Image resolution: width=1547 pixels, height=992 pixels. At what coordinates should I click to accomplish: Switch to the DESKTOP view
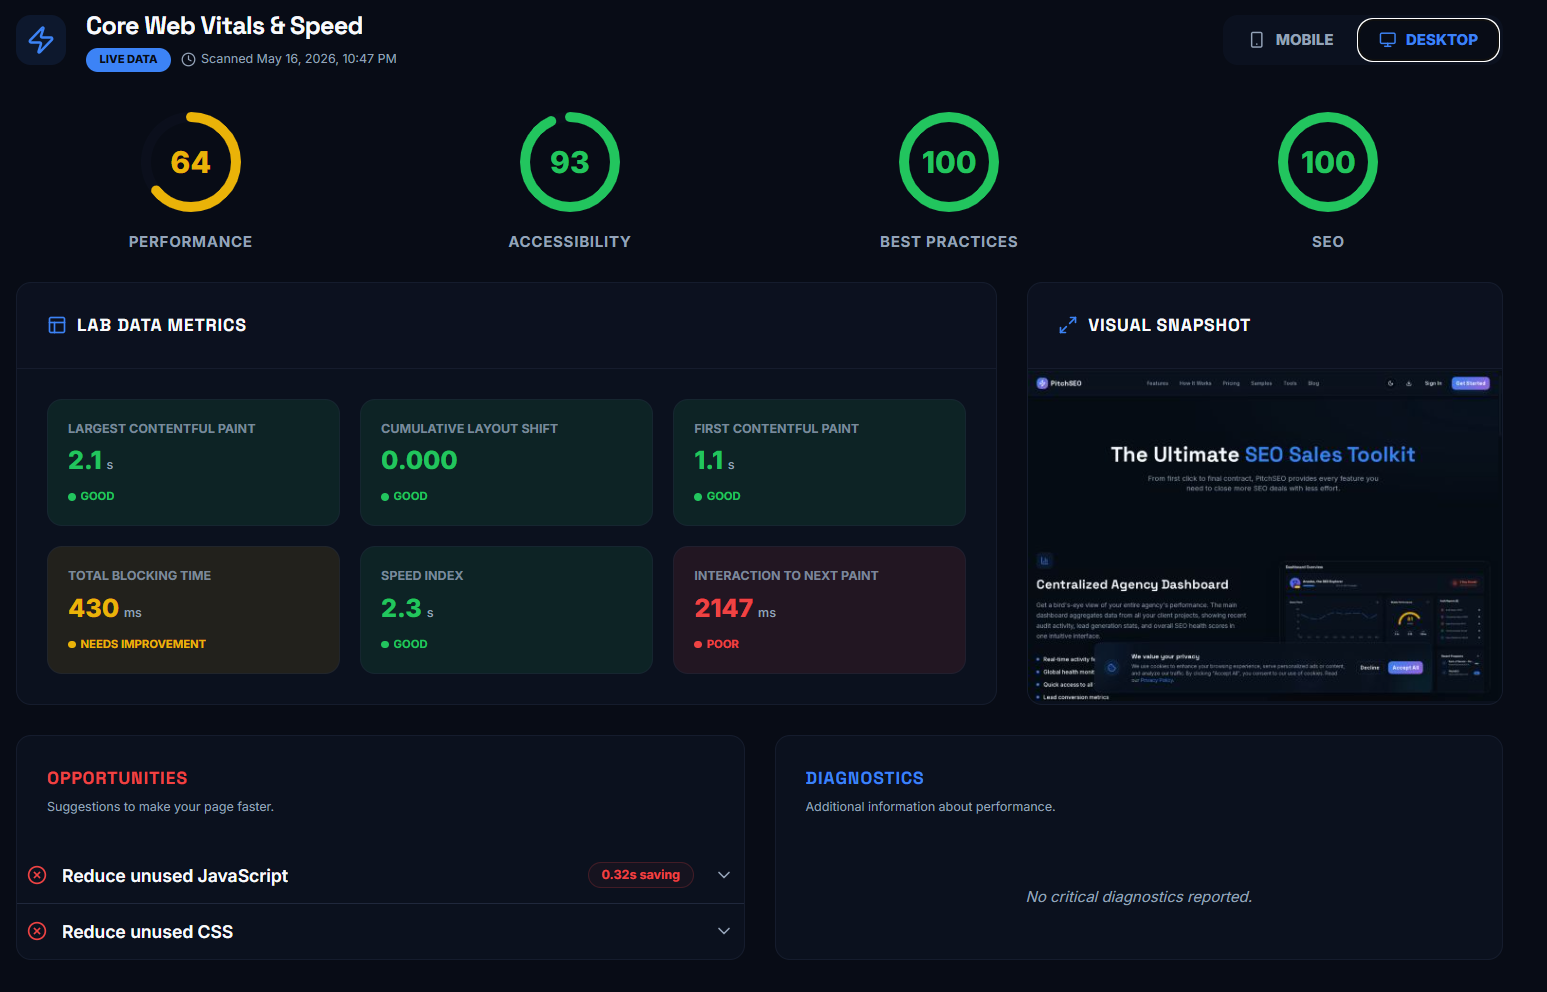(x=1428, y=40)
